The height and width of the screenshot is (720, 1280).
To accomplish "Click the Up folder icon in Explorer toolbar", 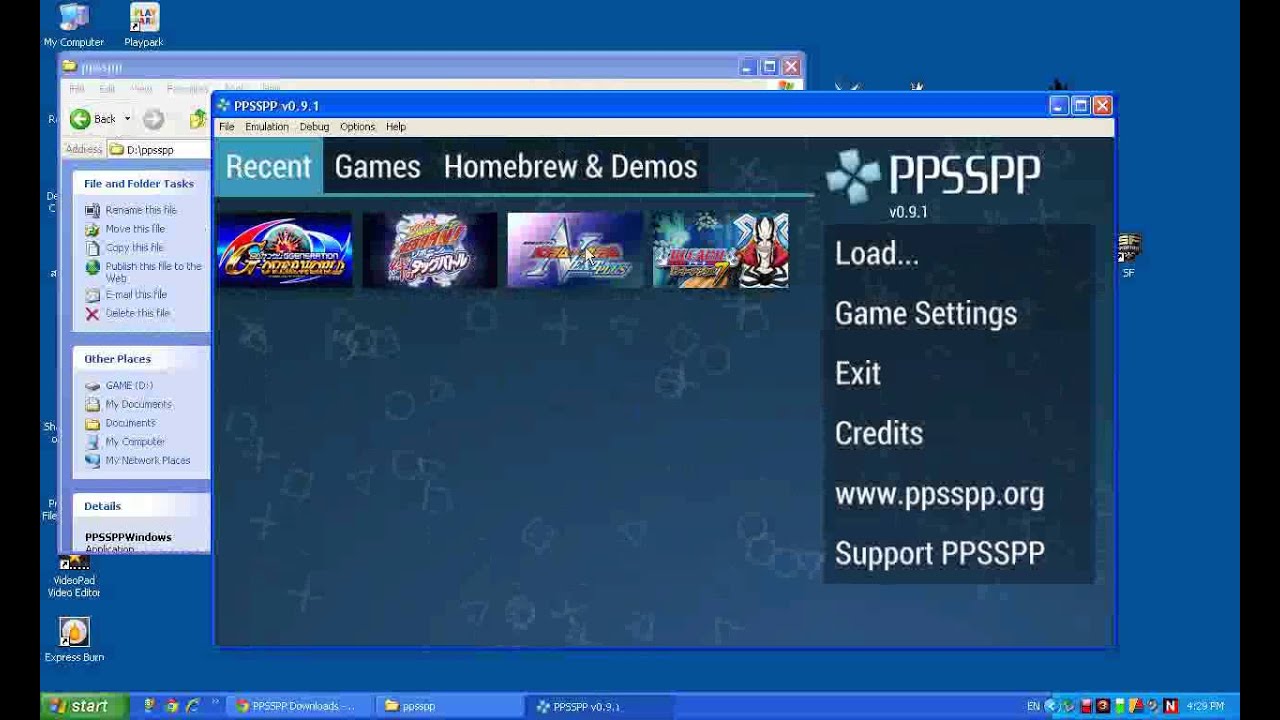I will point(199,120).
